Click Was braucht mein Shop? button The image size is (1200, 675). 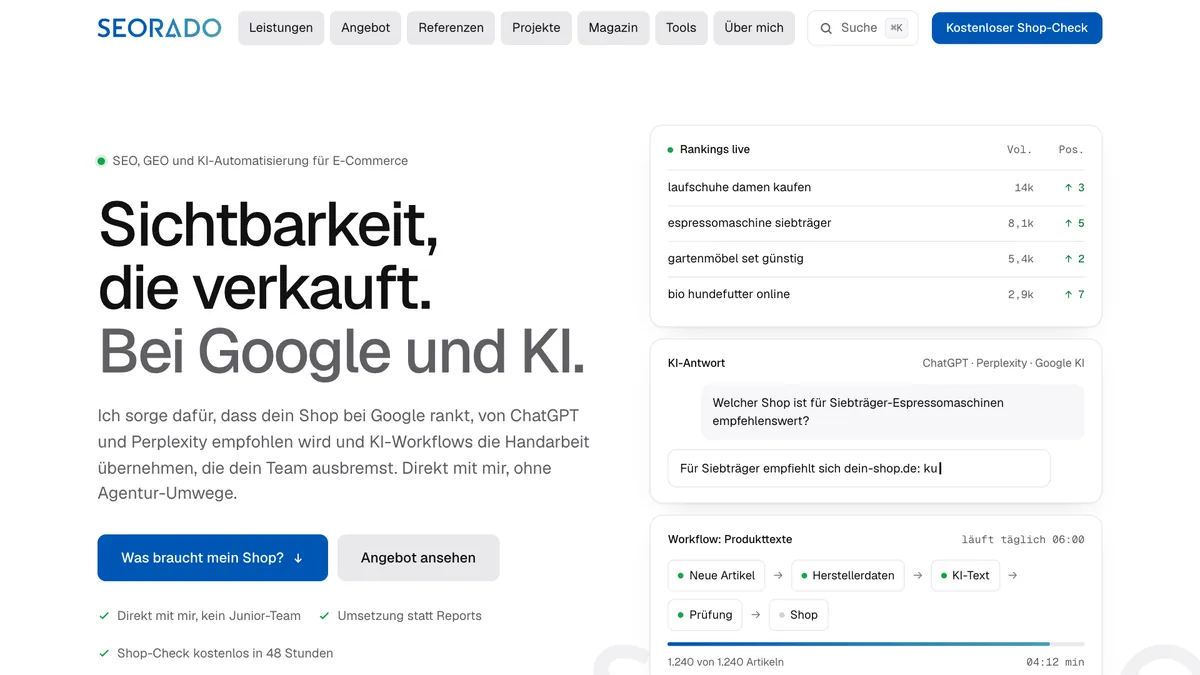pos(212,558)
